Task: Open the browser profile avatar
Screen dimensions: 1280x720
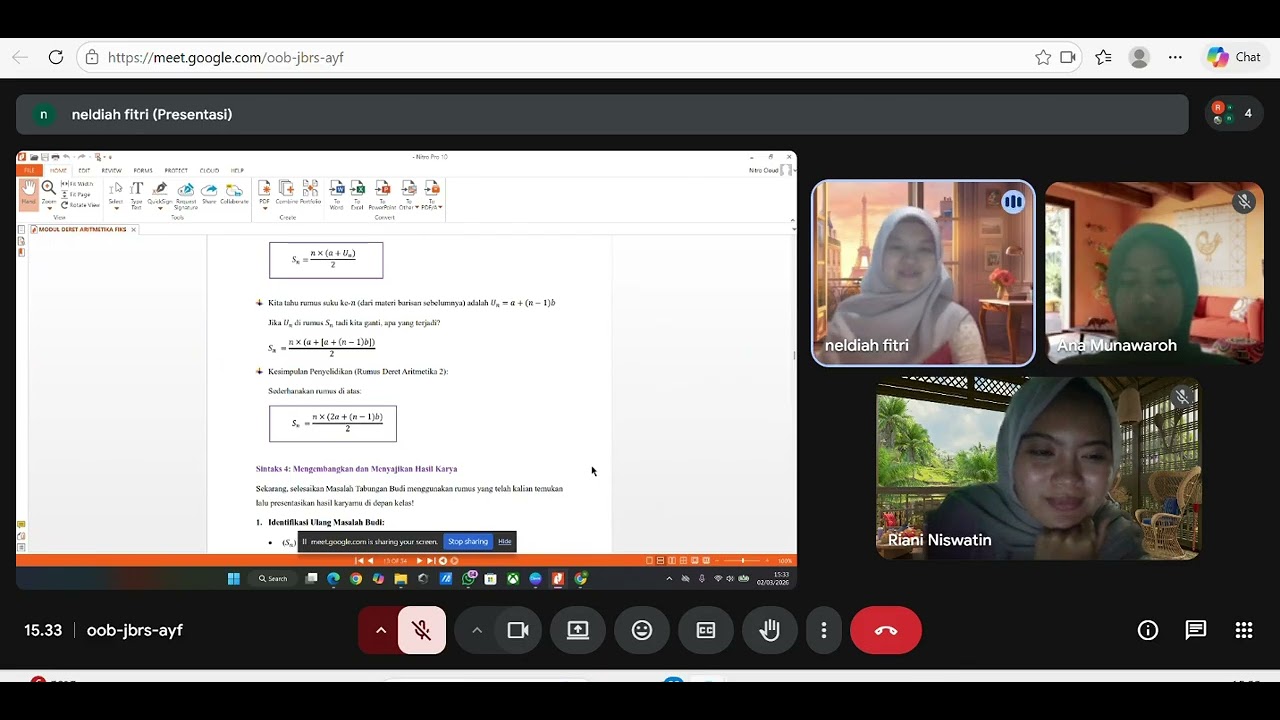Action: (1139, 57)
